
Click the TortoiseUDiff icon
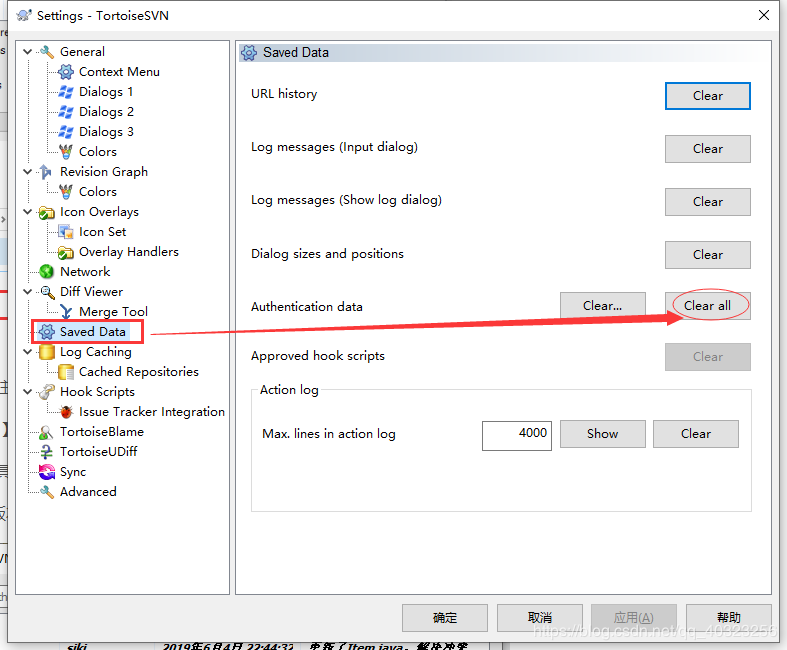(47, 452)
